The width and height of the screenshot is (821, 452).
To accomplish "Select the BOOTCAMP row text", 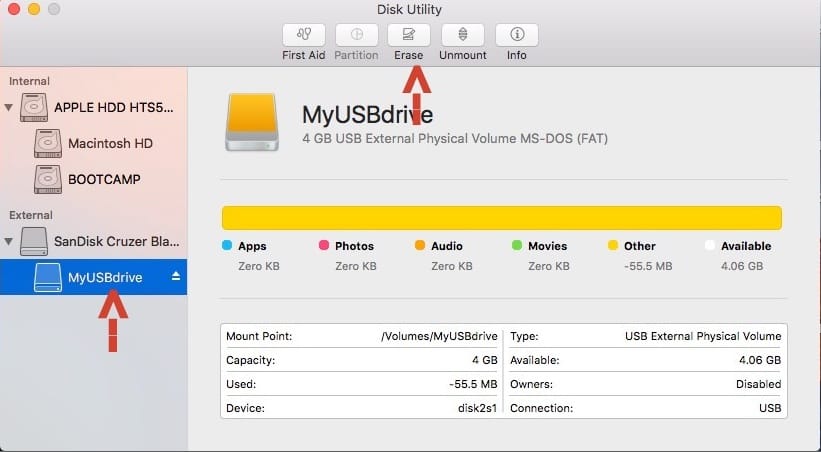I will [104, 180].
